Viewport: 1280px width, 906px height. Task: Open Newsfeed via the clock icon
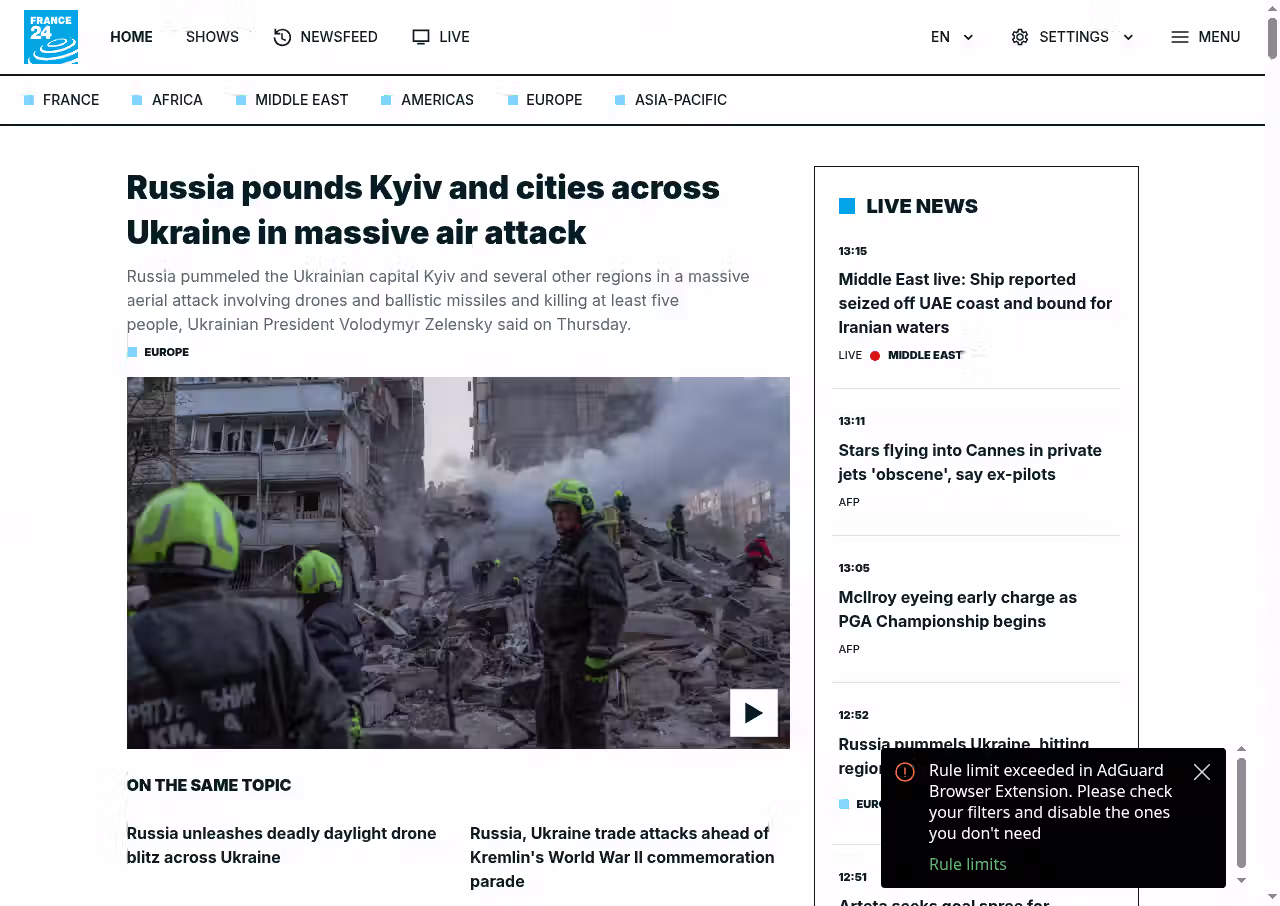282,37
